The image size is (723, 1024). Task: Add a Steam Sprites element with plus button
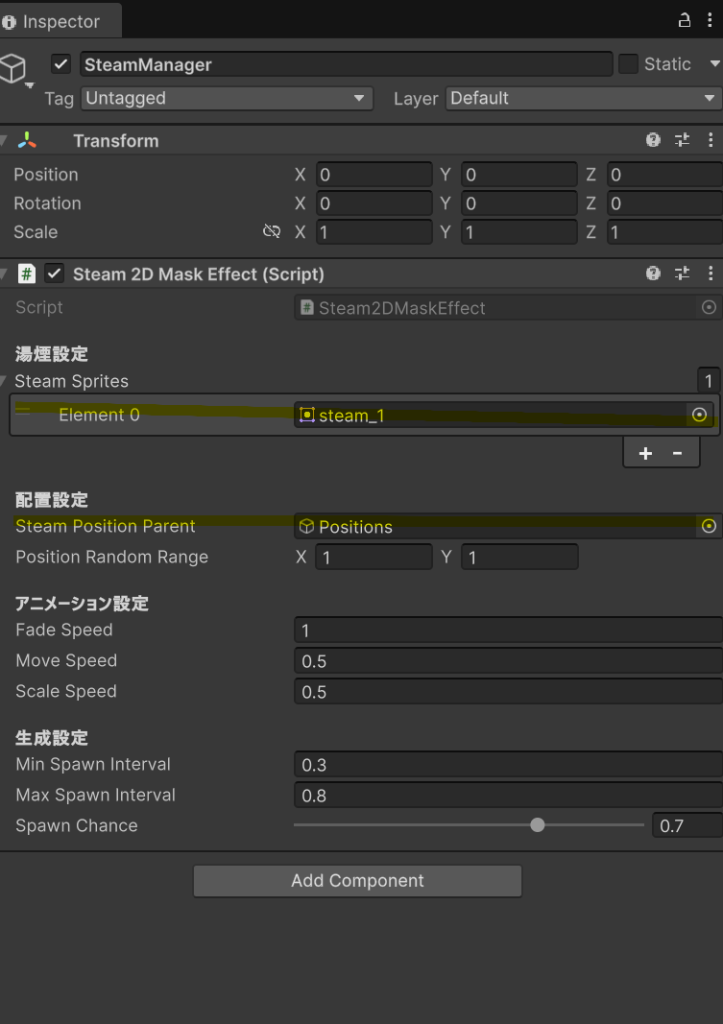(645, 453)
